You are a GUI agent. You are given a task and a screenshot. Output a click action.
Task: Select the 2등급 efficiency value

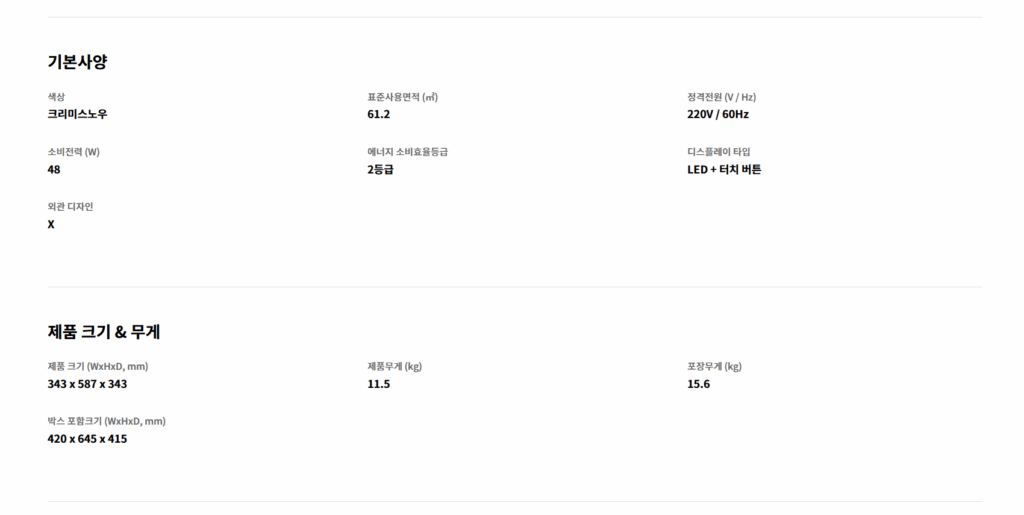pyautogui.click(x=381, y=169)
